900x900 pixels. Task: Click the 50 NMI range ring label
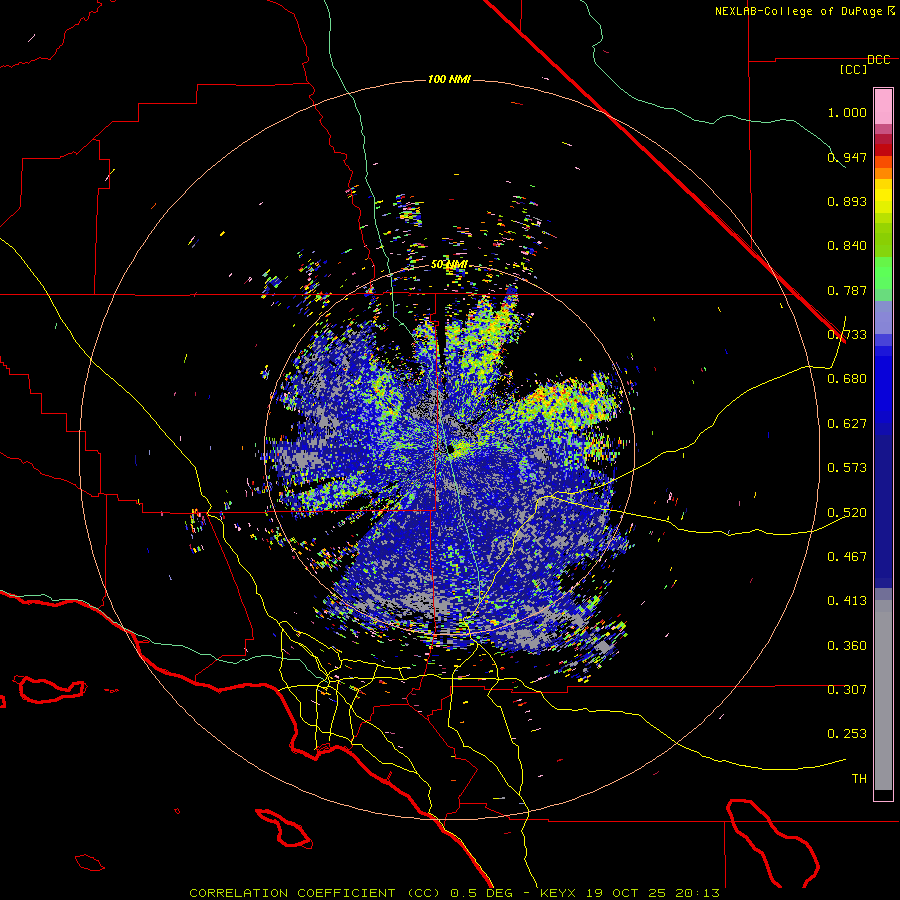click(449, 265)
